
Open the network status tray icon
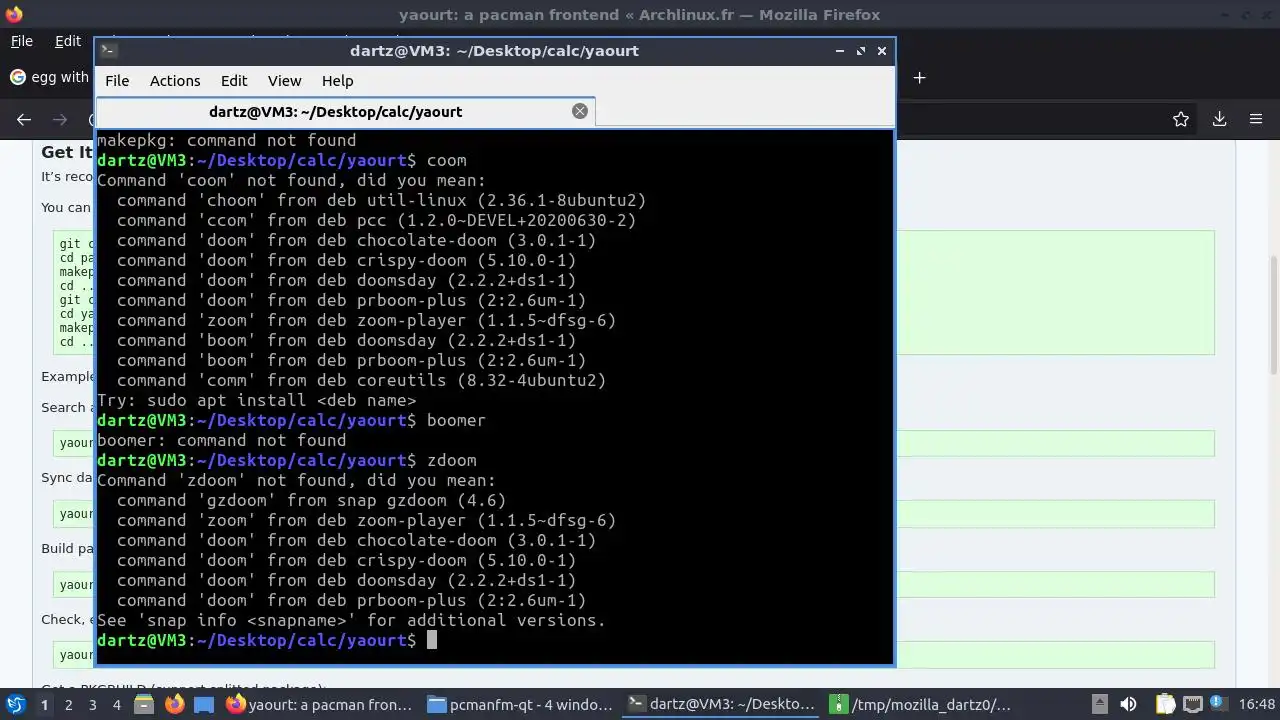1194,704
